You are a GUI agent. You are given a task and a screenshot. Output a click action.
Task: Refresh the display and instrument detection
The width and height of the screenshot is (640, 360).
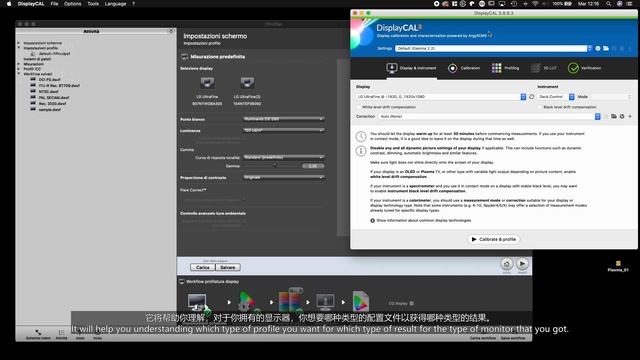[x=531, y=97]
